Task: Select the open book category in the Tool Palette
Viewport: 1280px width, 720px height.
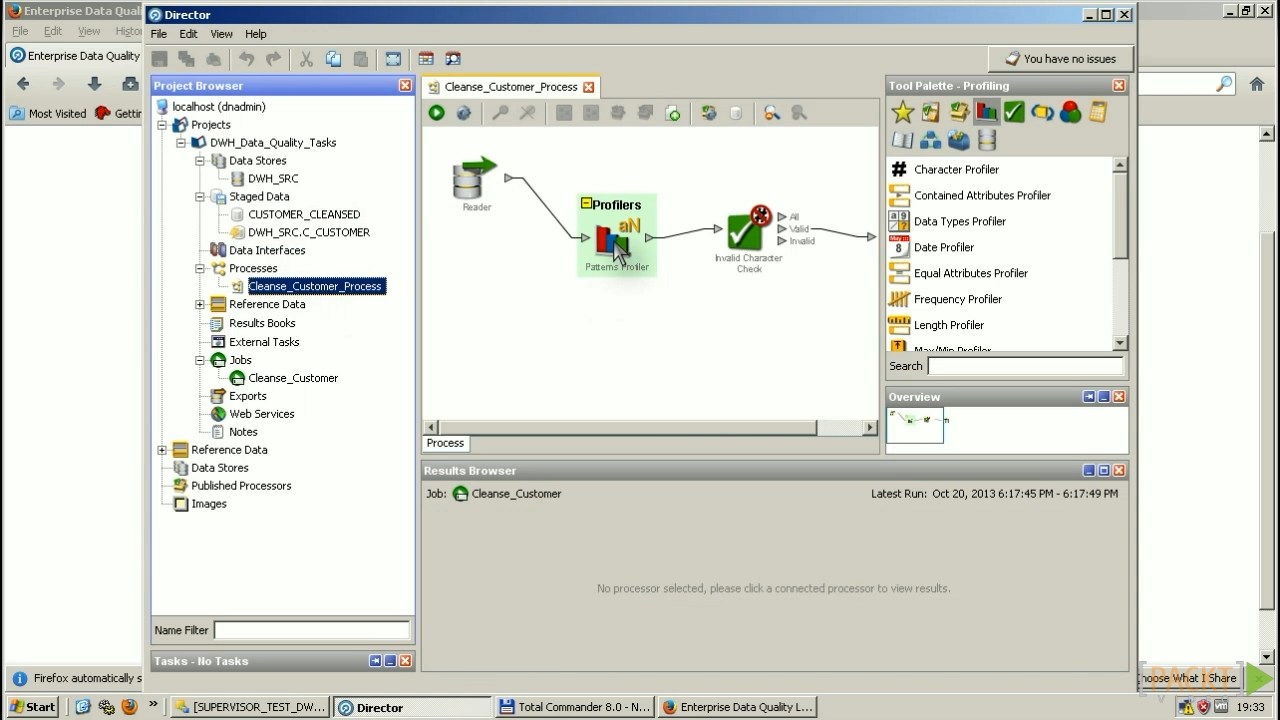Action: (x=902, y=140)
